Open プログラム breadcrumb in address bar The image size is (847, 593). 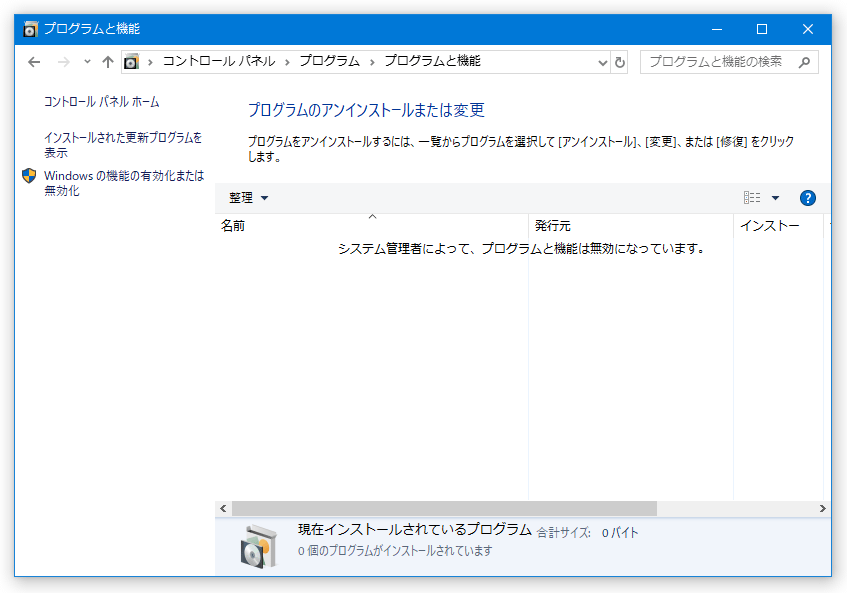coord(330,61)
